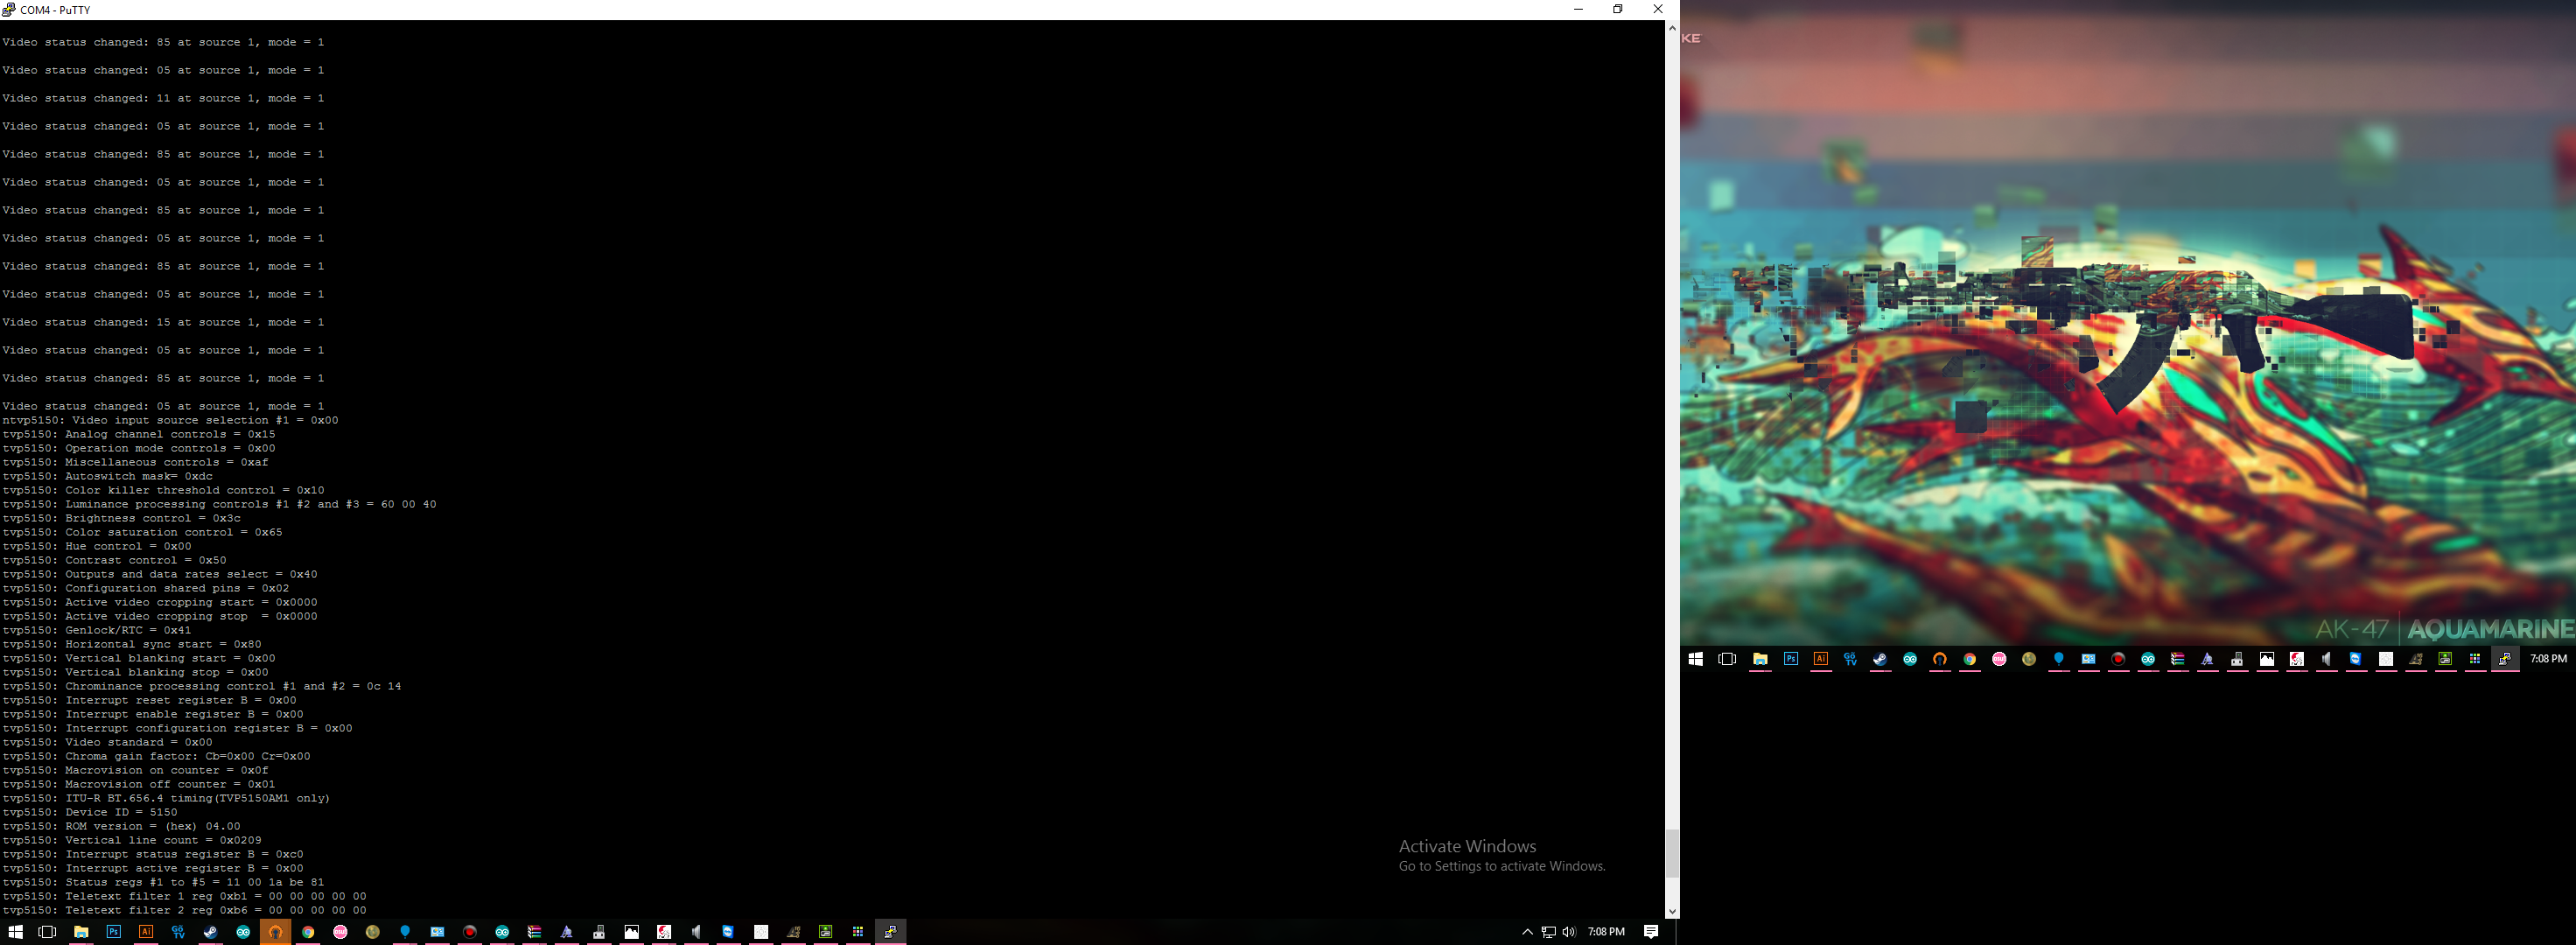Open colored grid app on PuTTY-side taskbar

pyautogui.click(x=858, y=932)
